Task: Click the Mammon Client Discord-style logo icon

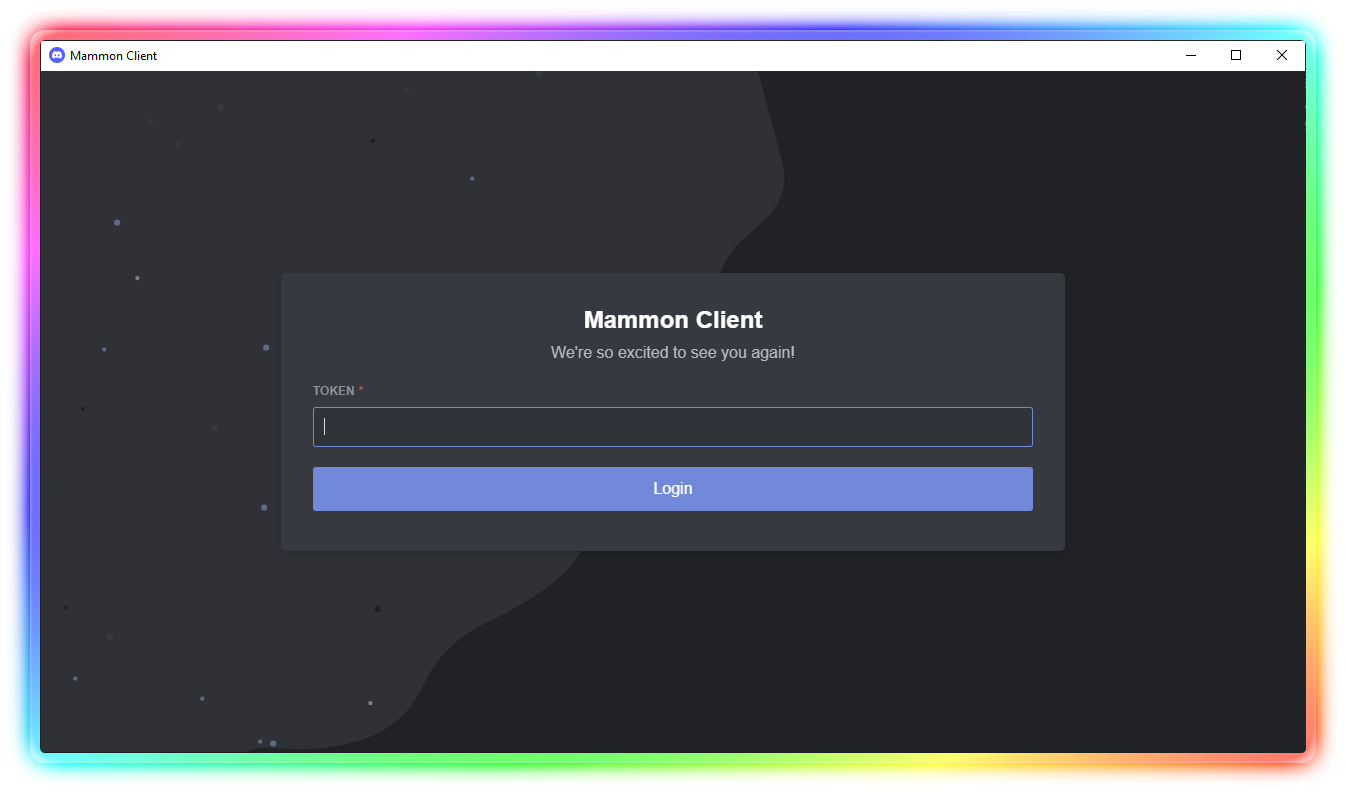Action: (x=56, y=55)
